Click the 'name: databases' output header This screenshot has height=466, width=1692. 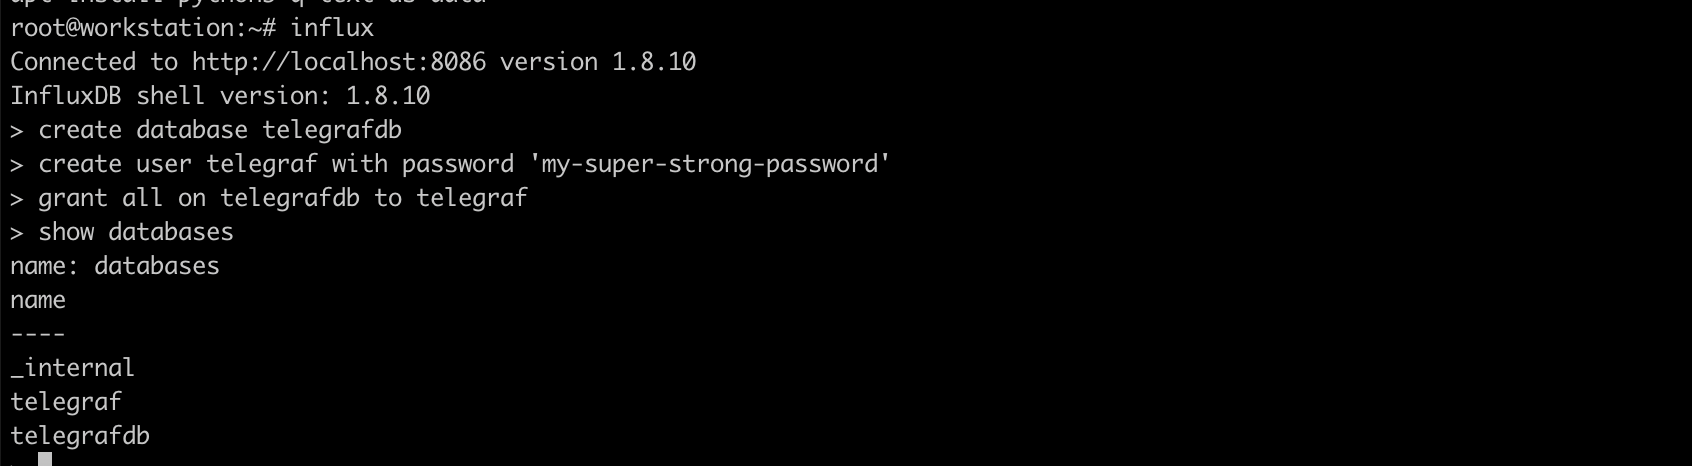pyautogui.click(x=115, y=266)
